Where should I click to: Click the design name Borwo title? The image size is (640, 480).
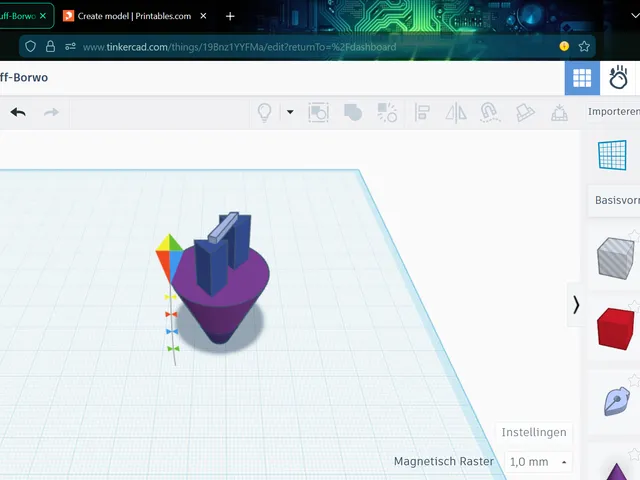24,78
